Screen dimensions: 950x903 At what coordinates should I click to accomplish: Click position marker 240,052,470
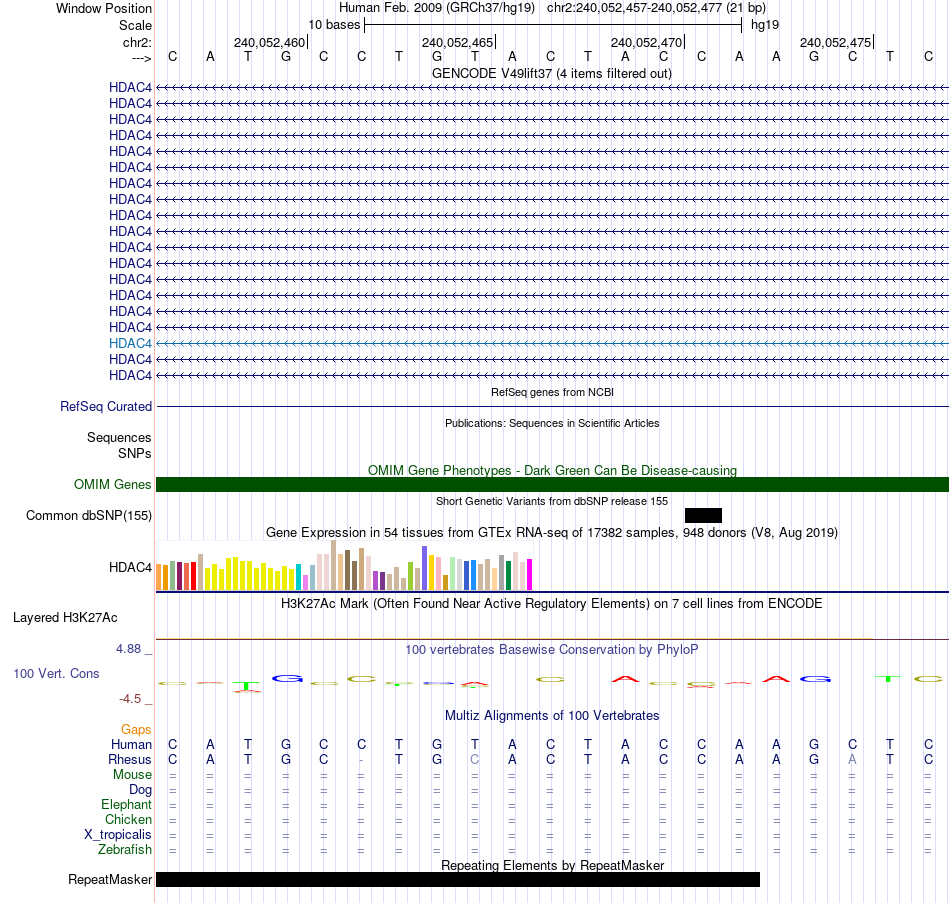pyautogui.click(x=646, y=42)
